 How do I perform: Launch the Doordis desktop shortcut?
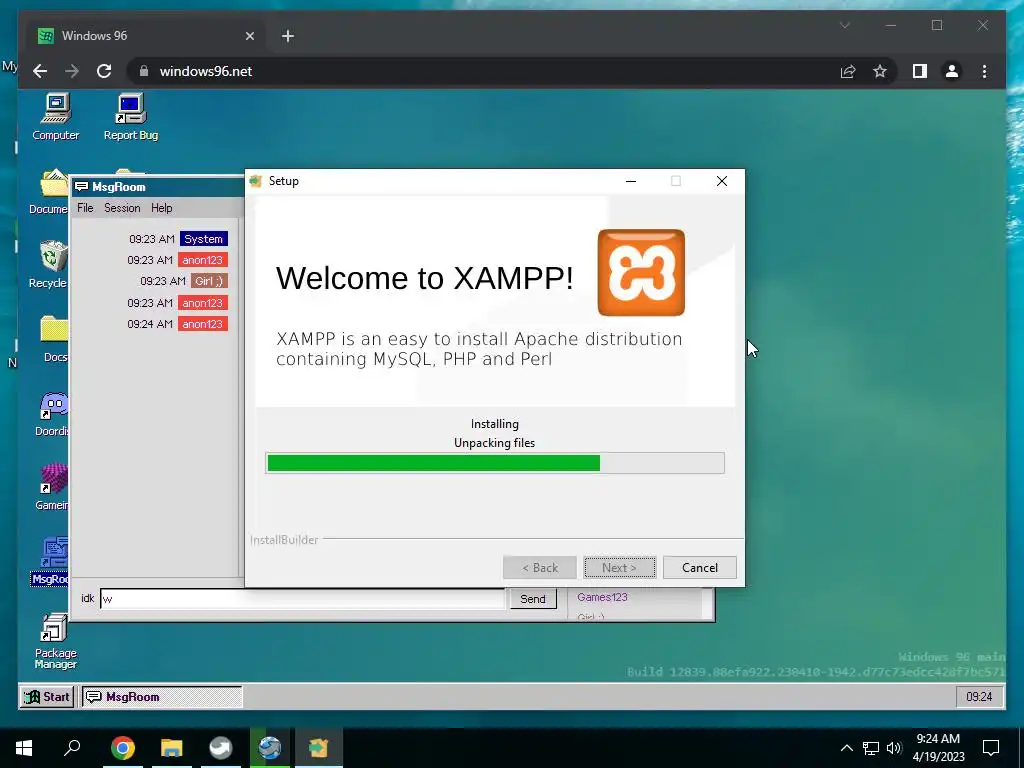[x=52, y=414]
